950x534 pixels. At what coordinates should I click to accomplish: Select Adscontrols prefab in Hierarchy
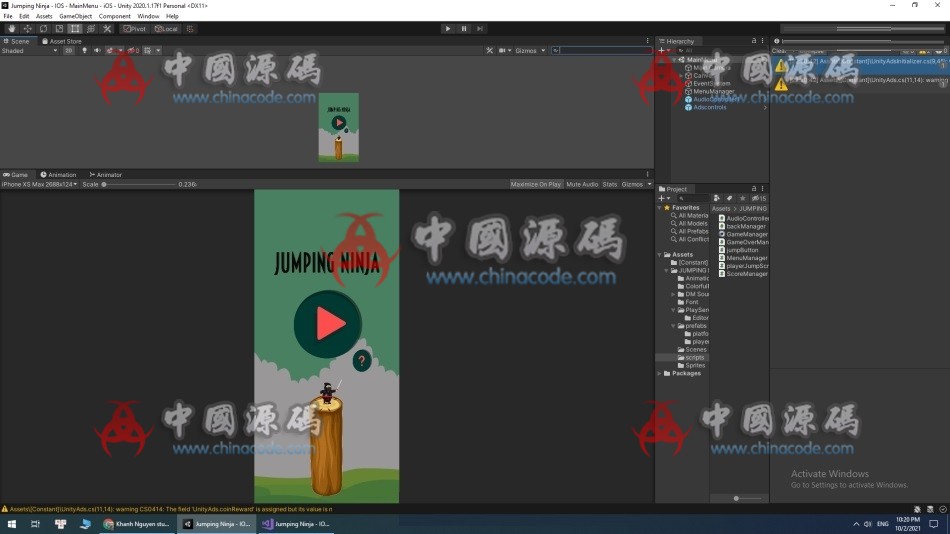(x=709, y=107)
